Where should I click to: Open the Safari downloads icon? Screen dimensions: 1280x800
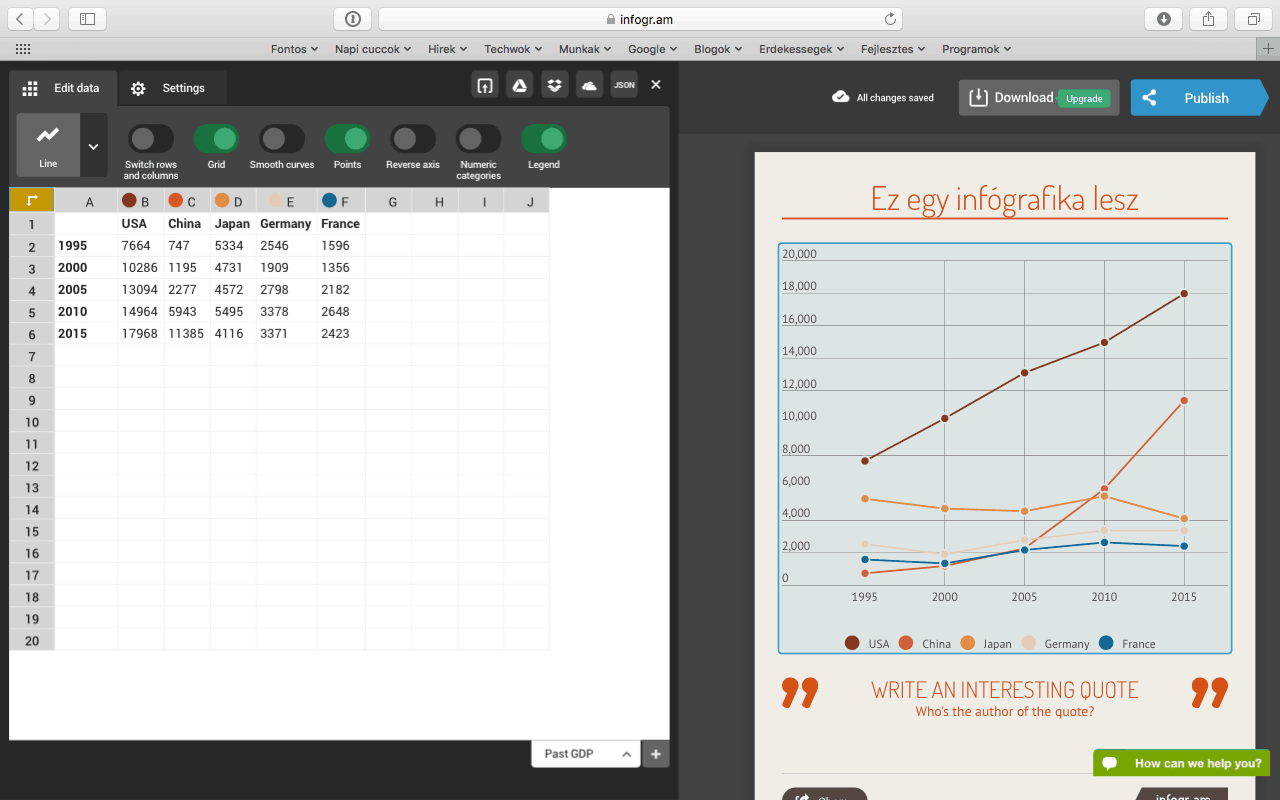click(1164, 19)
